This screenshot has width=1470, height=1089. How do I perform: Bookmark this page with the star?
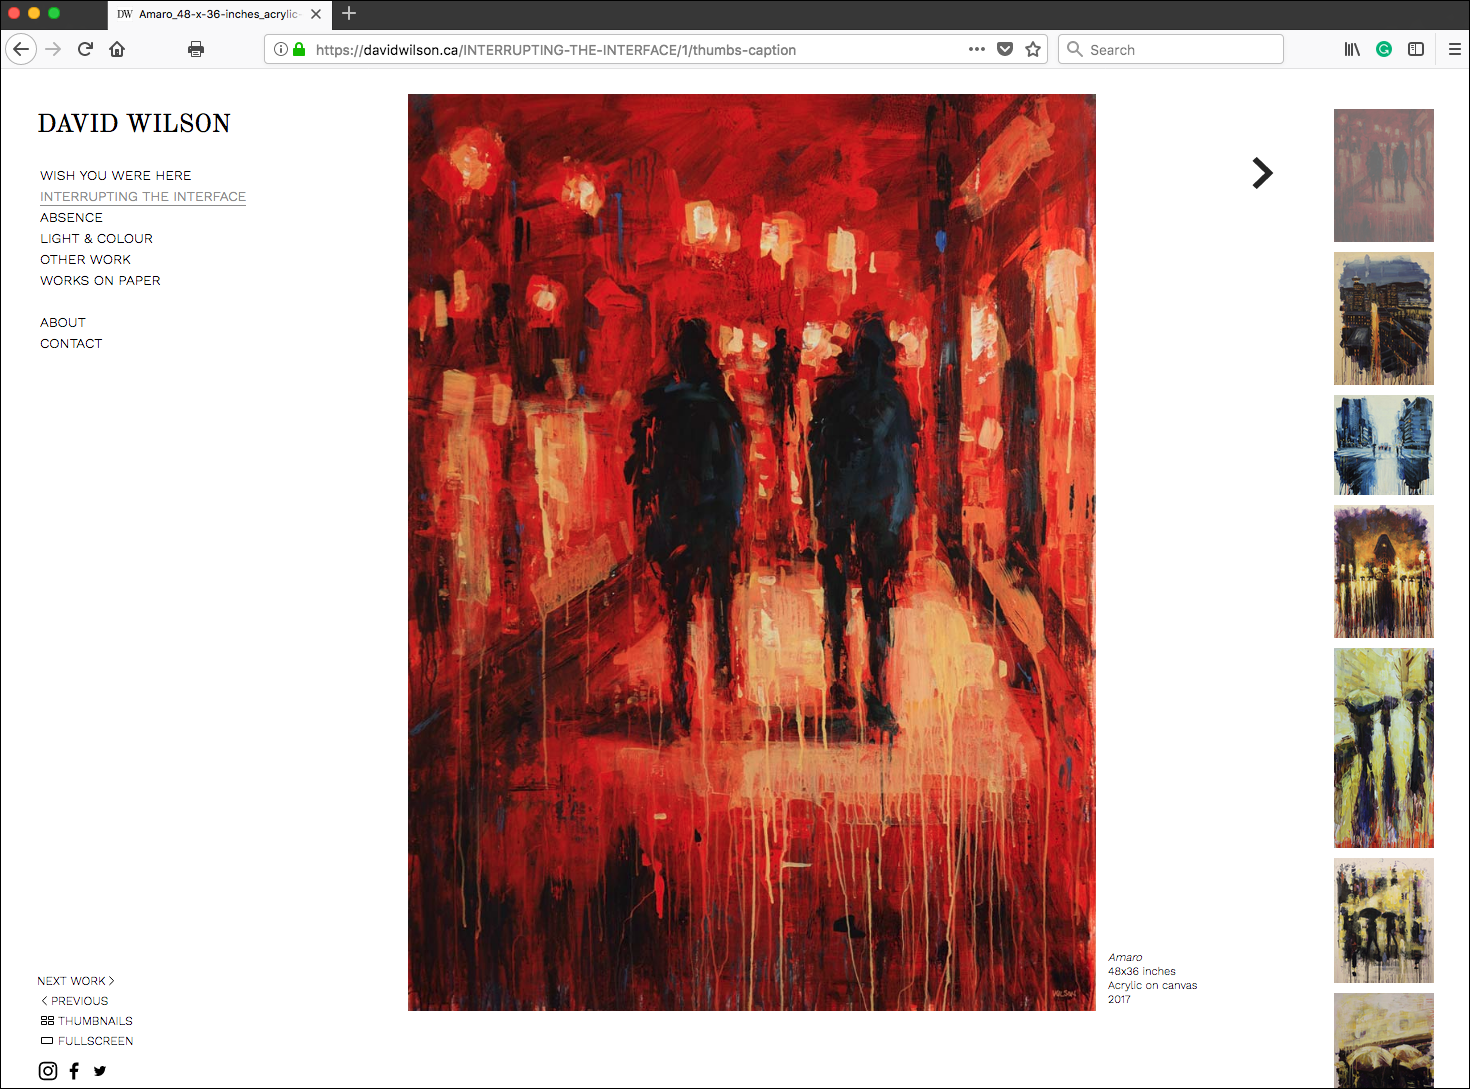[x=1033, y=48]
